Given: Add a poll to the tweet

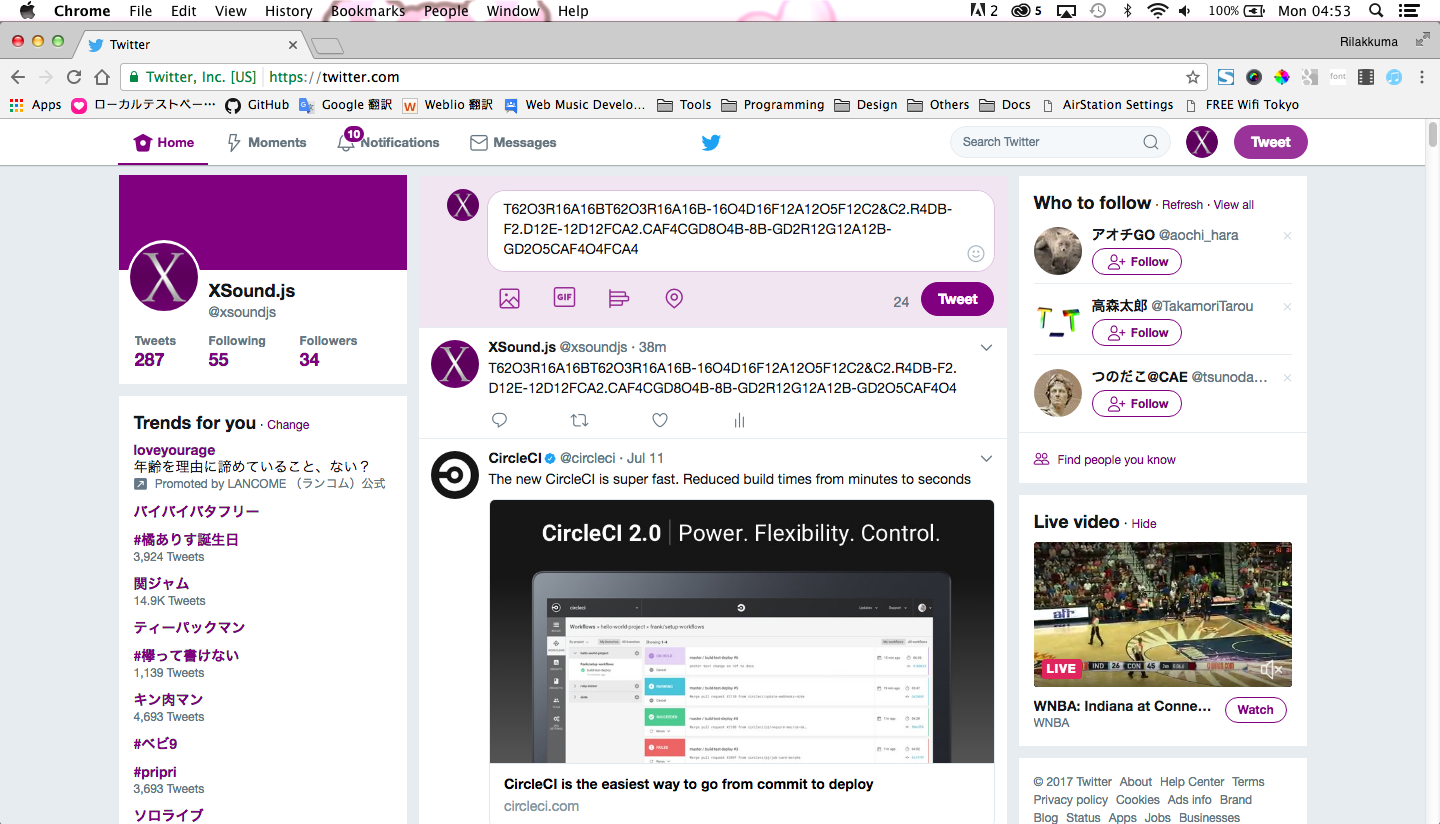Looking at the screenshot, I should [x=619, y=298].
